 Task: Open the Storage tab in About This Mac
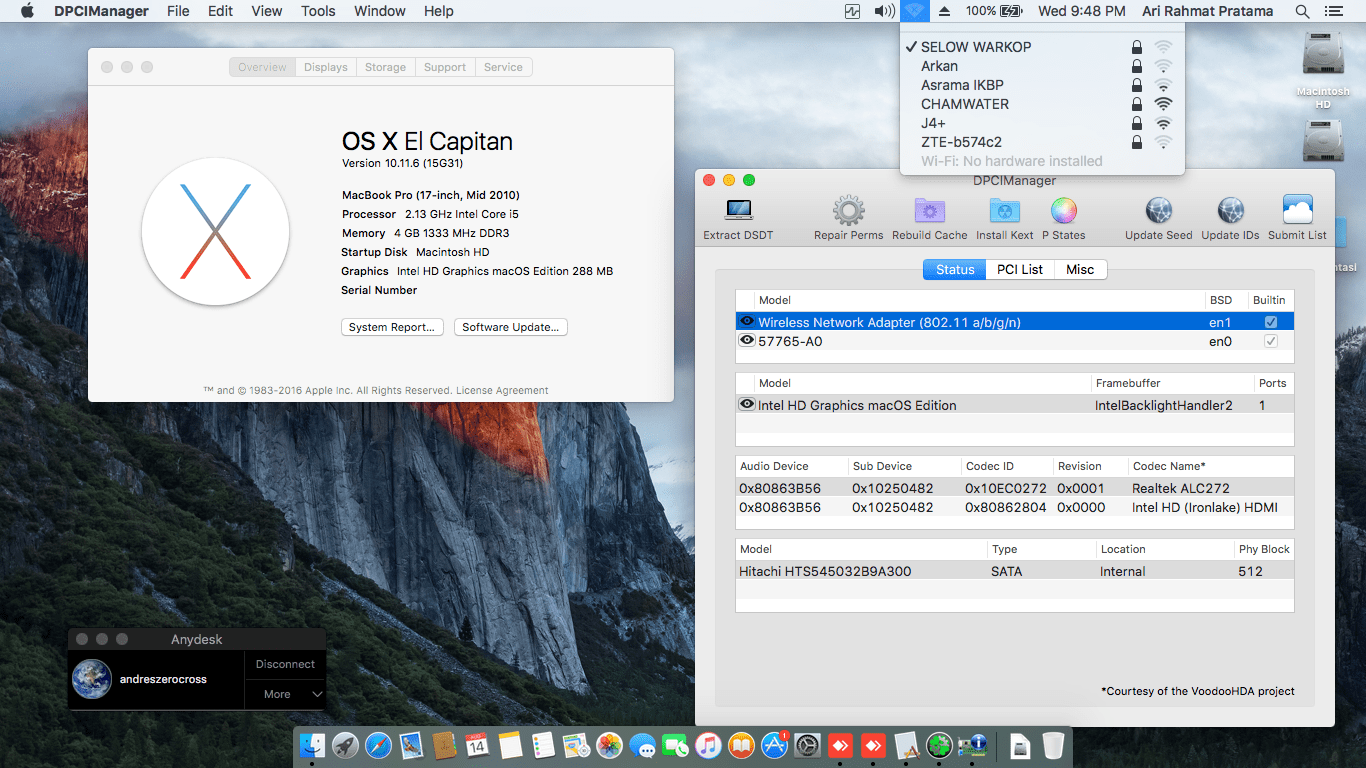(x=385, y=67)
